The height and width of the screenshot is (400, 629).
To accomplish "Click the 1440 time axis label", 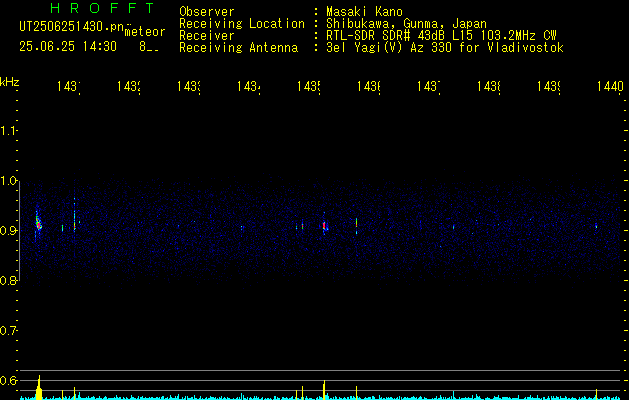I will pyautogui.click(x=610, y=86).
